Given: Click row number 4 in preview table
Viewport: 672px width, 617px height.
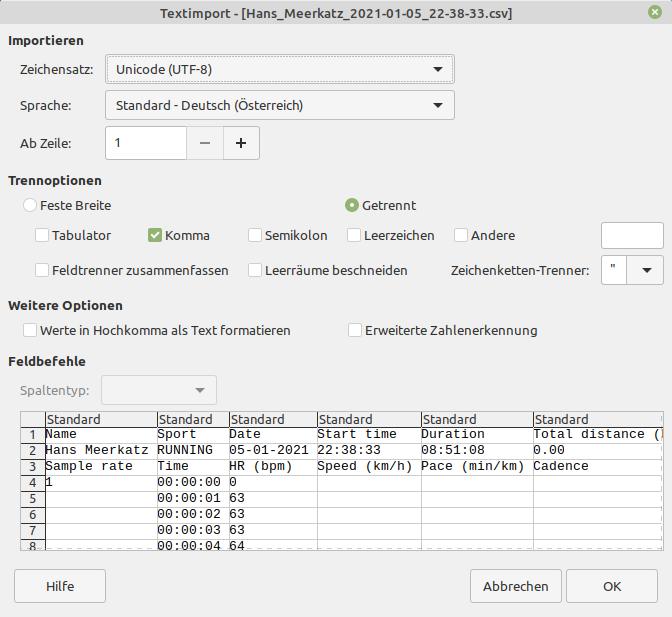Looking at the screenshot, I should 33,483.
